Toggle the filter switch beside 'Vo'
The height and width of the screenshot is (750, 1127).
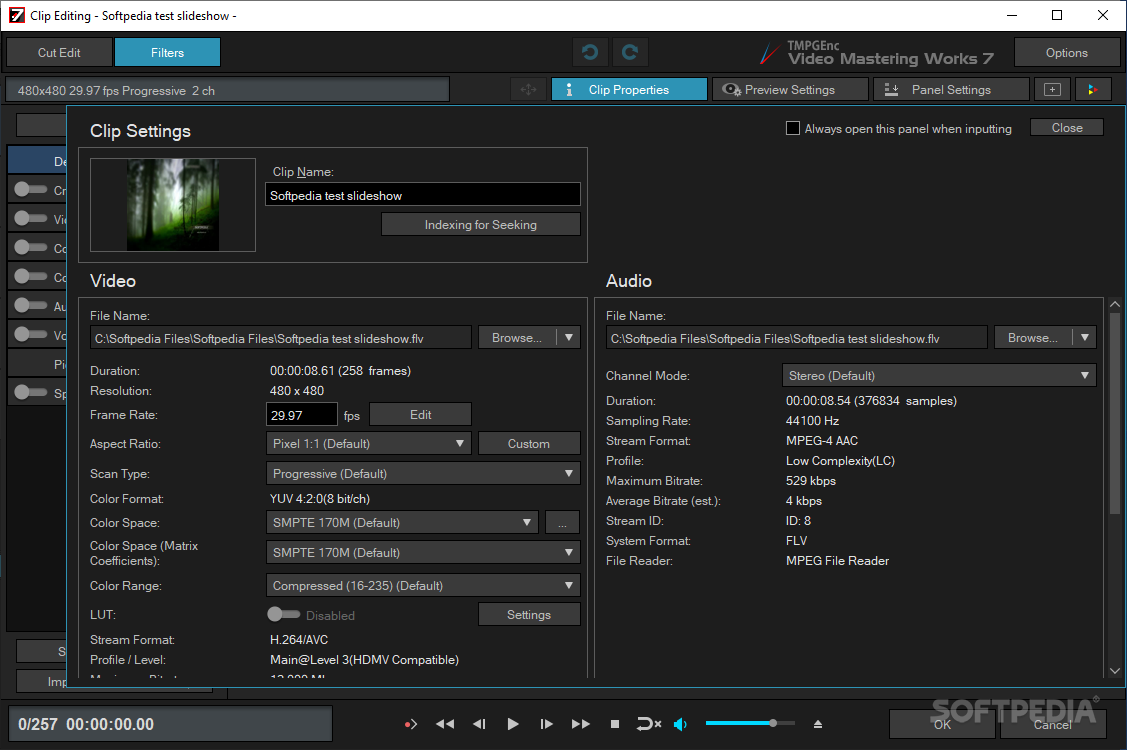click(31, 334)
